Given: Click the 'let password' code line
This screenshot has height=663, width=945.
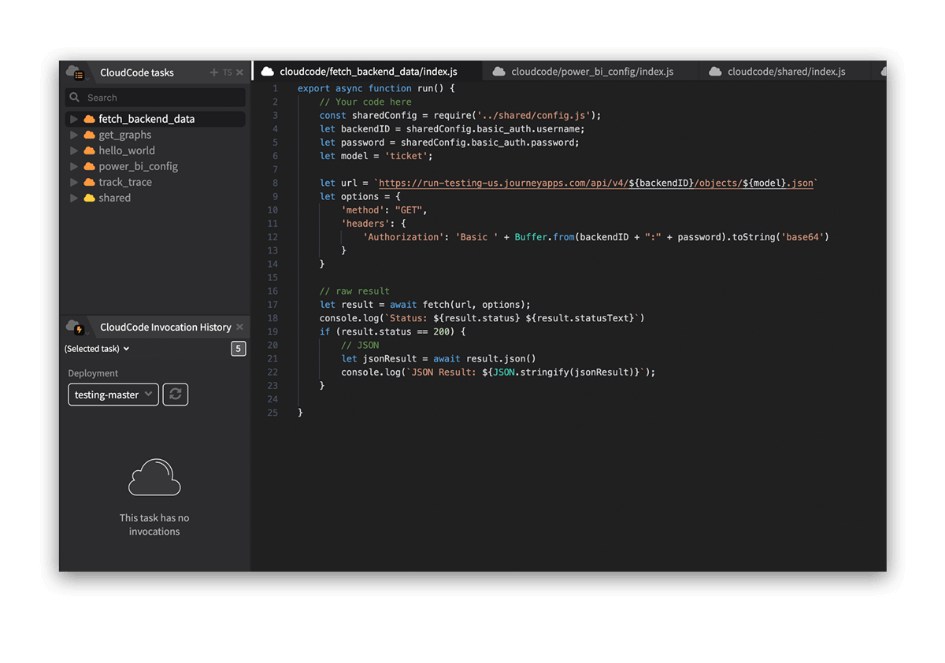Looking at the screenshot, I should point(449,143).
